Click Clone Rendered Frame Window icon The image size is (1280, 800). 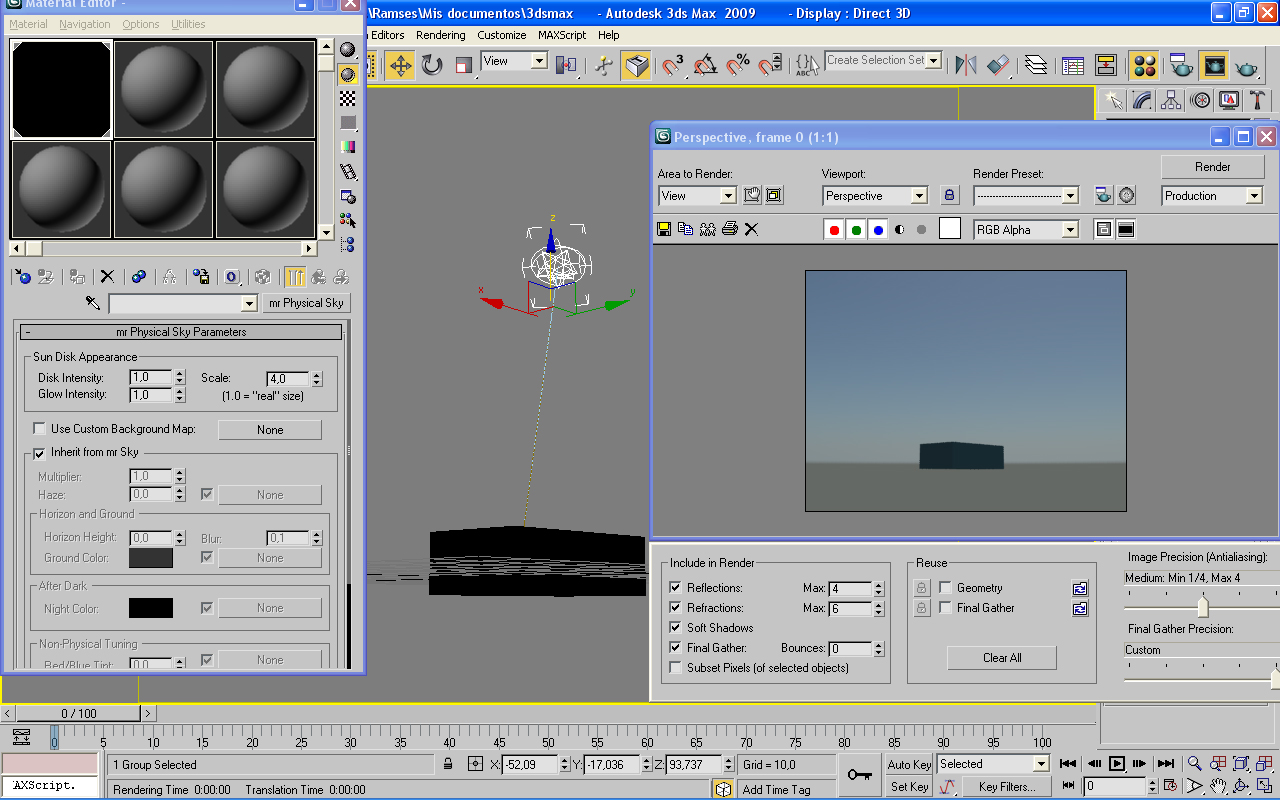pos(685,229)
